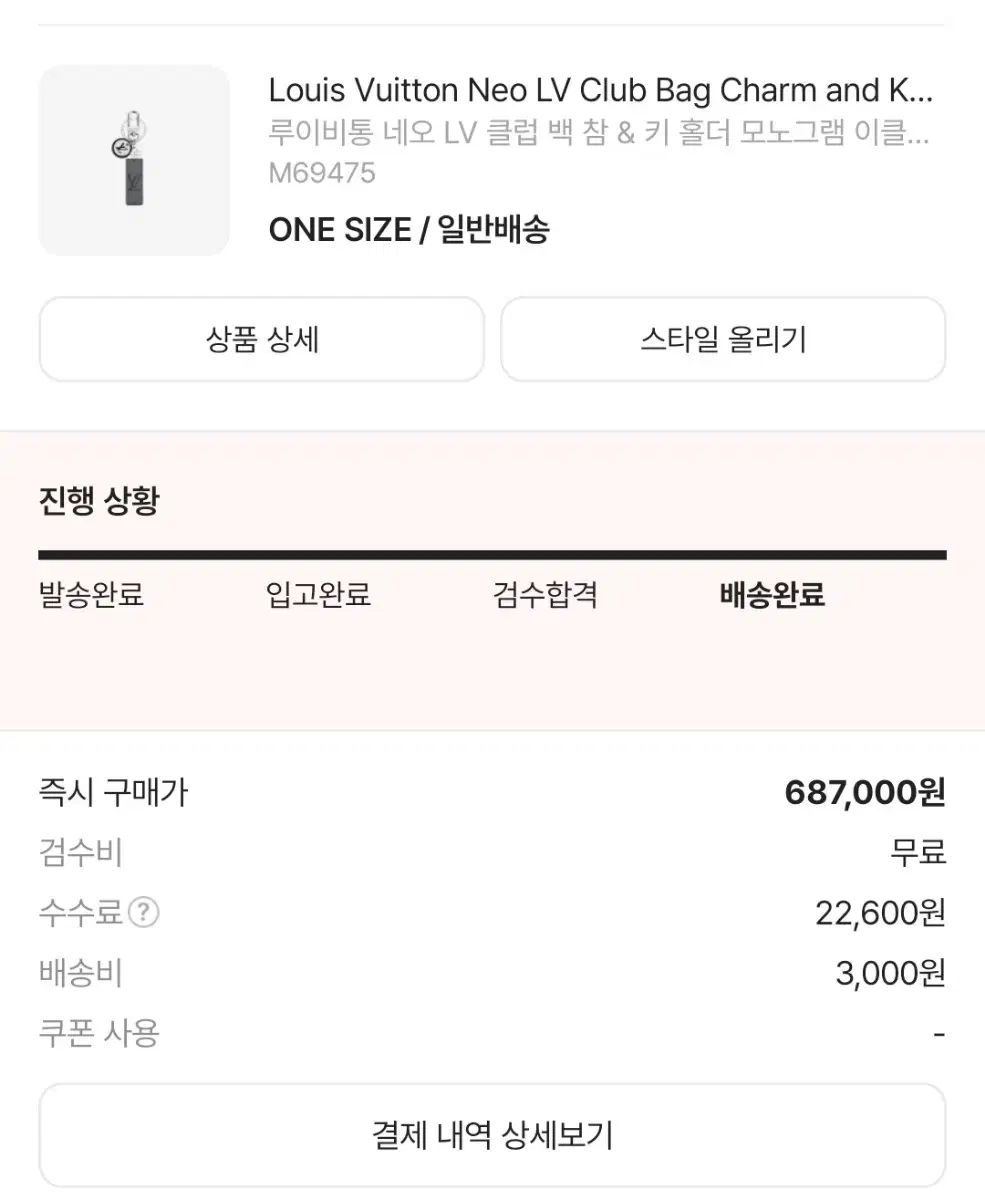The width and height of the screenshot is (985, 1200).
Task: Open 결제 내역 상세보기 button
Action: coord(492,1135)
